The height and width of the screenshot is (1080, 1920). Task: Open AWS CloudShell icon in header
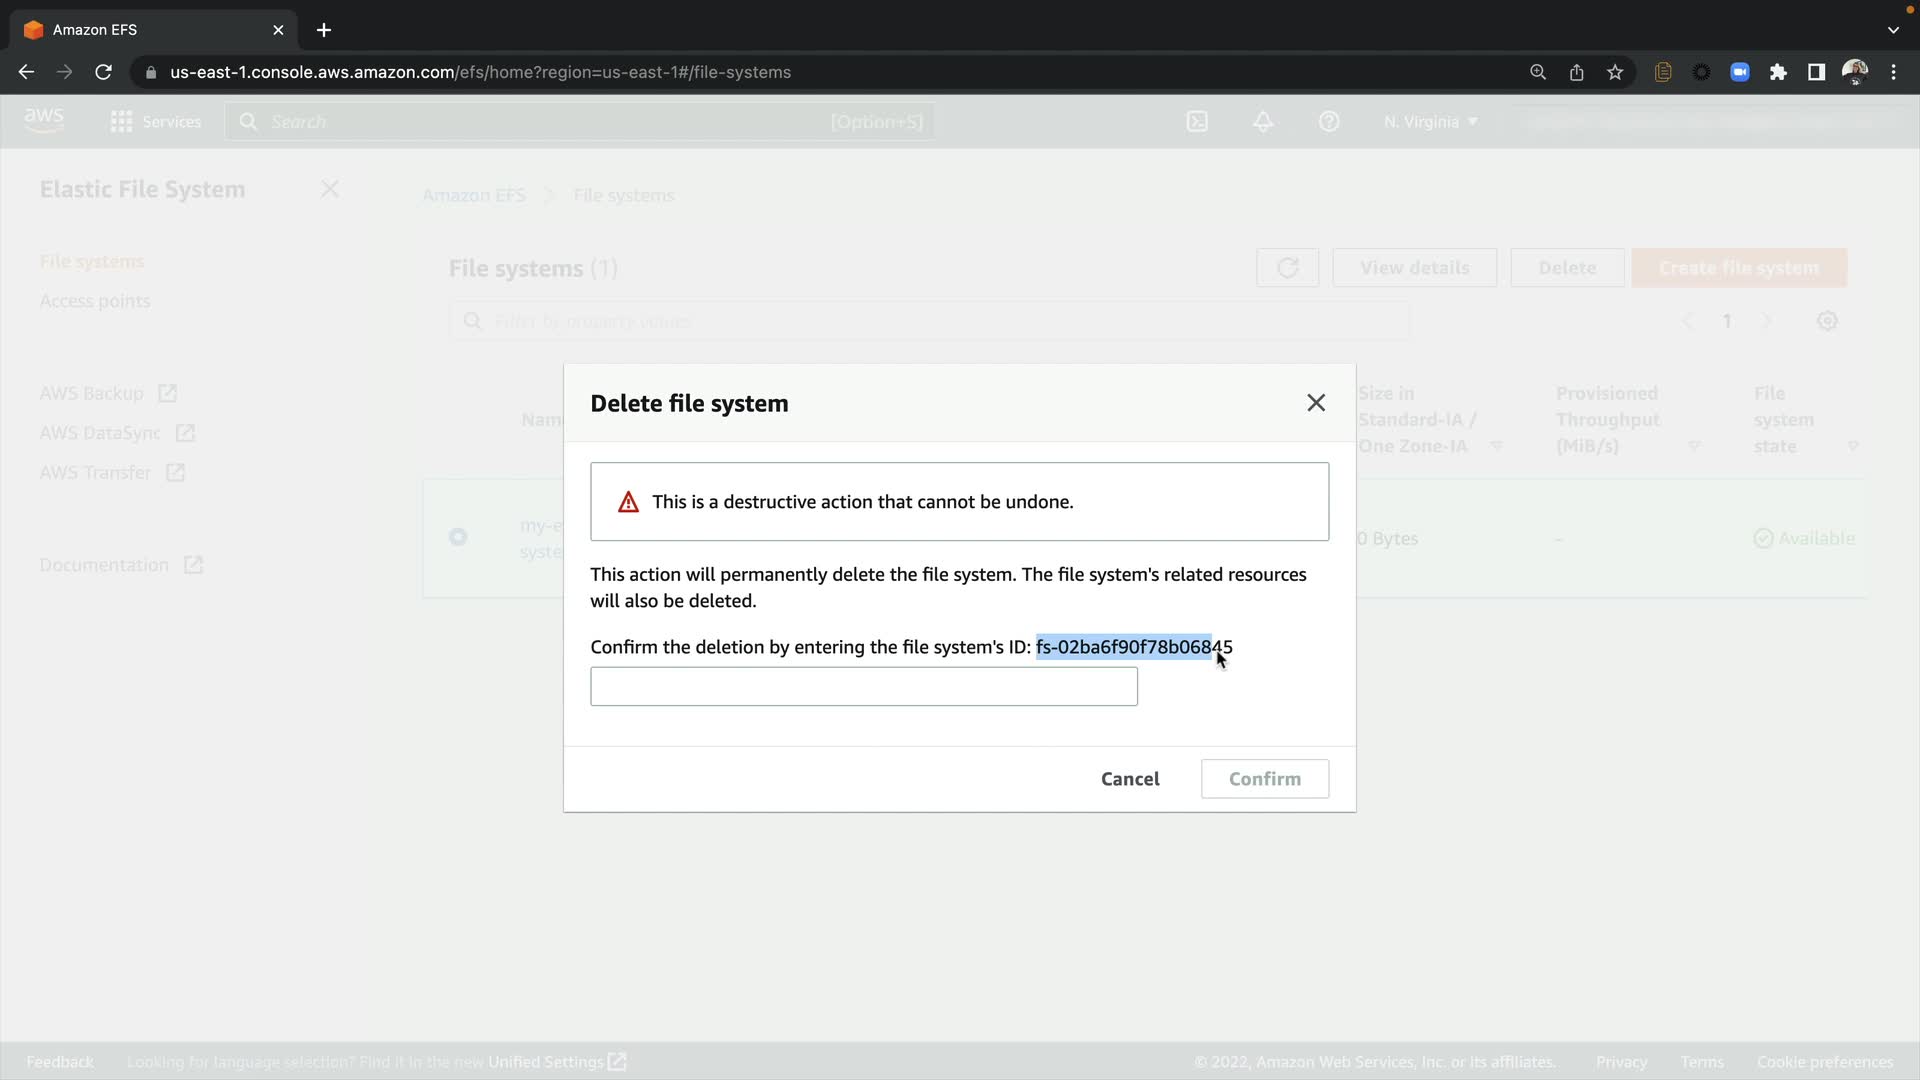tap(1197, 122)
